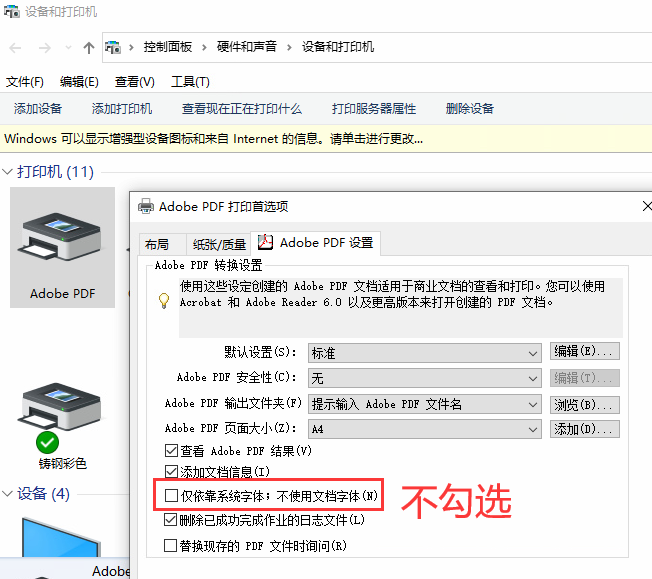Screen dimensions: 652x579
Task: Click the printer icon in dialog title
Action: coord(146,206)
